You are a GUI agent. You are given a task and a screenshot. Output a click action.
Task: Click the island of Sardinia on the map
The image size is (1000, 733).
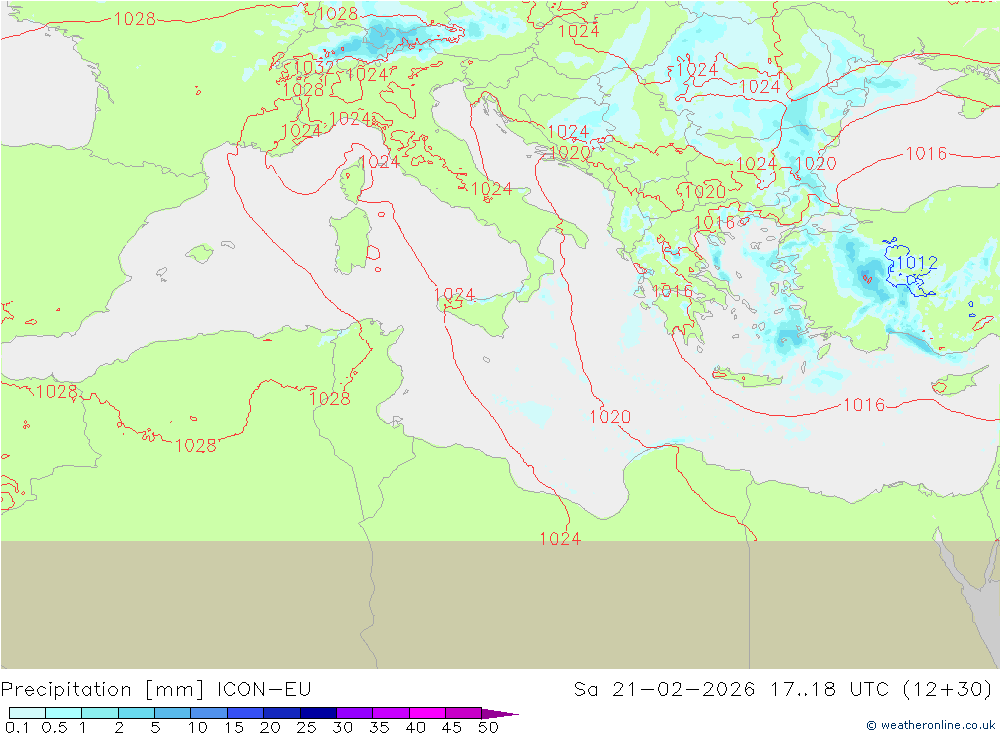click(351, 241)
